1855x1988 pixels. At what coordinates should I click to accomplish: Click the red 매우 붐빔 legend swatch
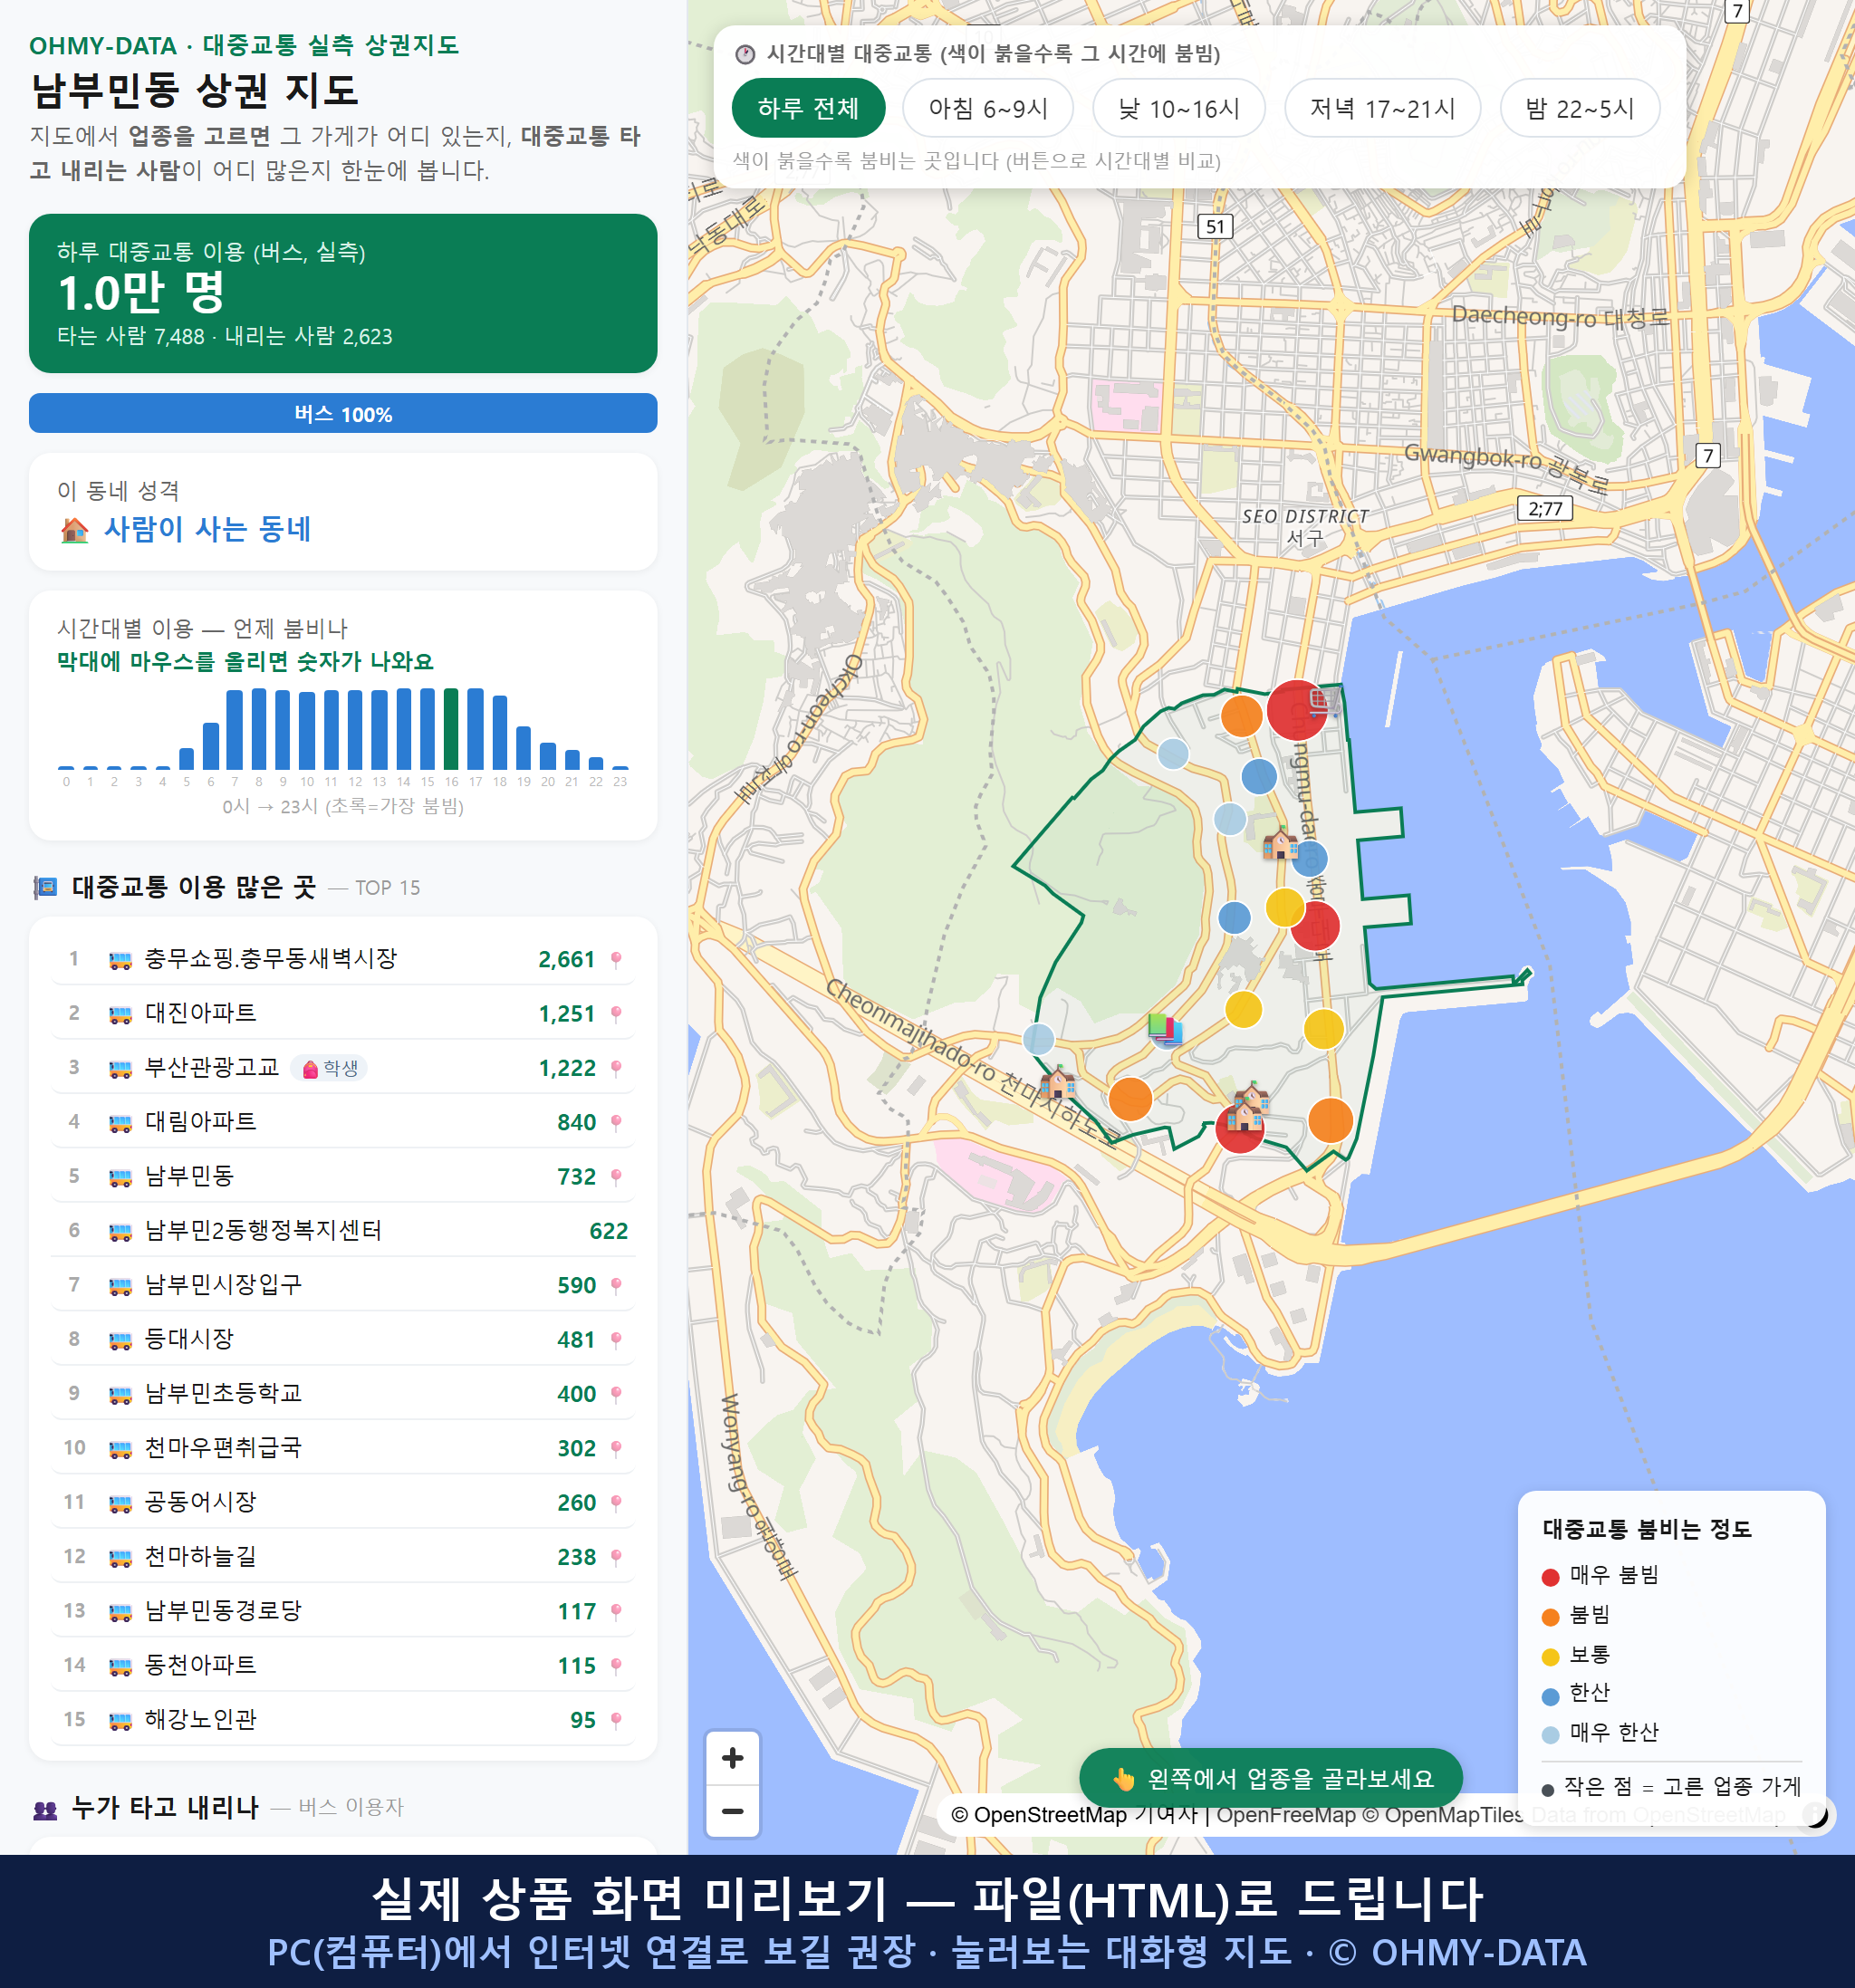tap(1550, 1577)
